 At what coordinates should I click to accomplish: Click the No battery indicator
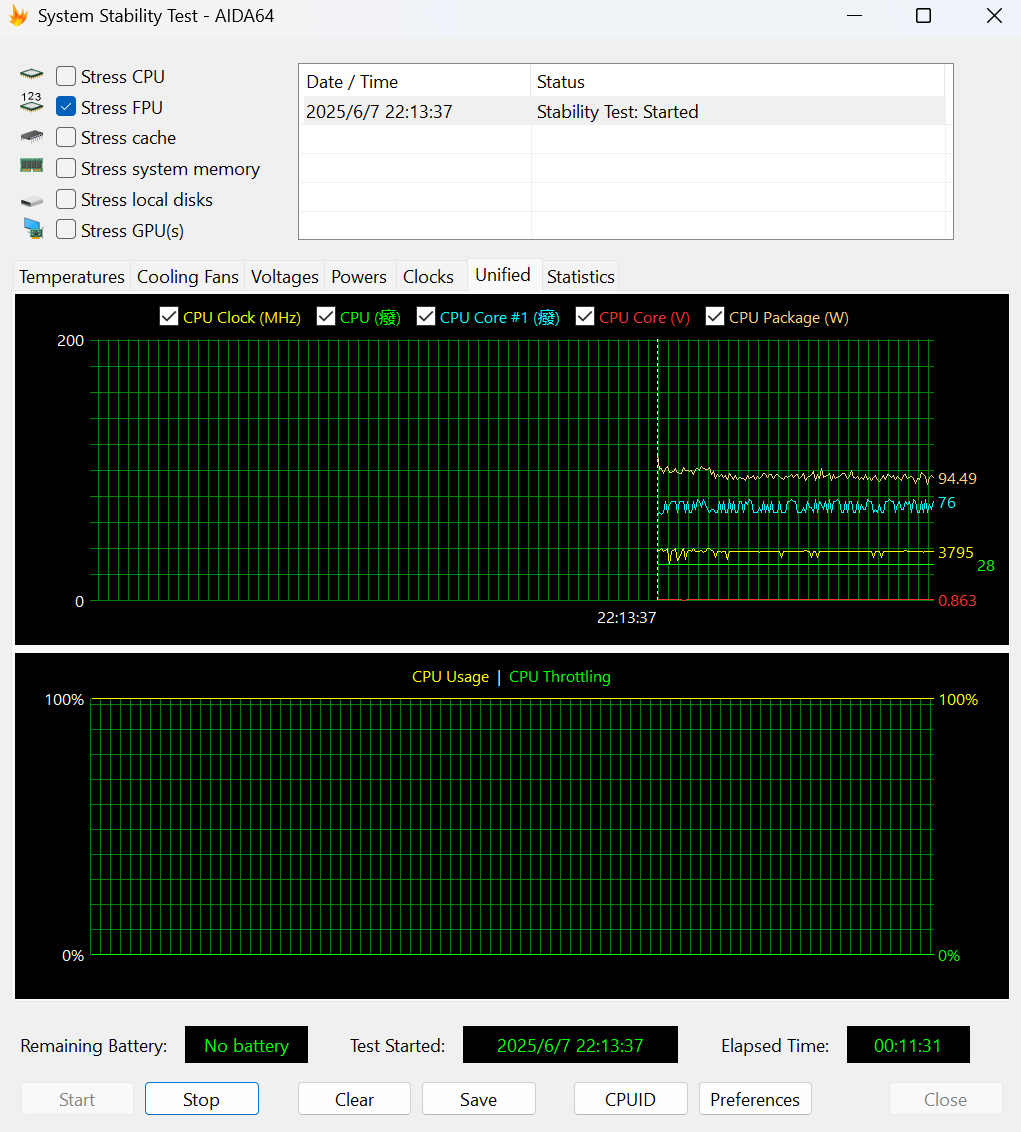point(246,1045)
